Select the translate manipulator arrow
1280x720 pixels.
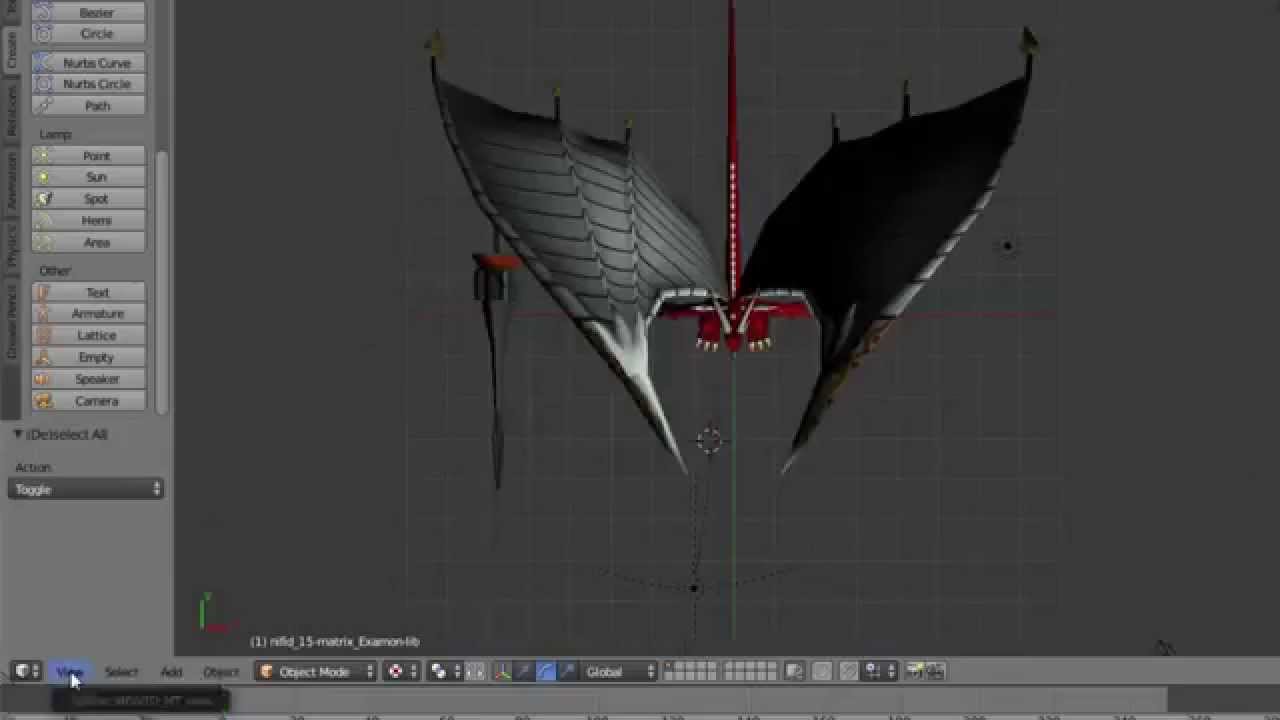[524, 671]
